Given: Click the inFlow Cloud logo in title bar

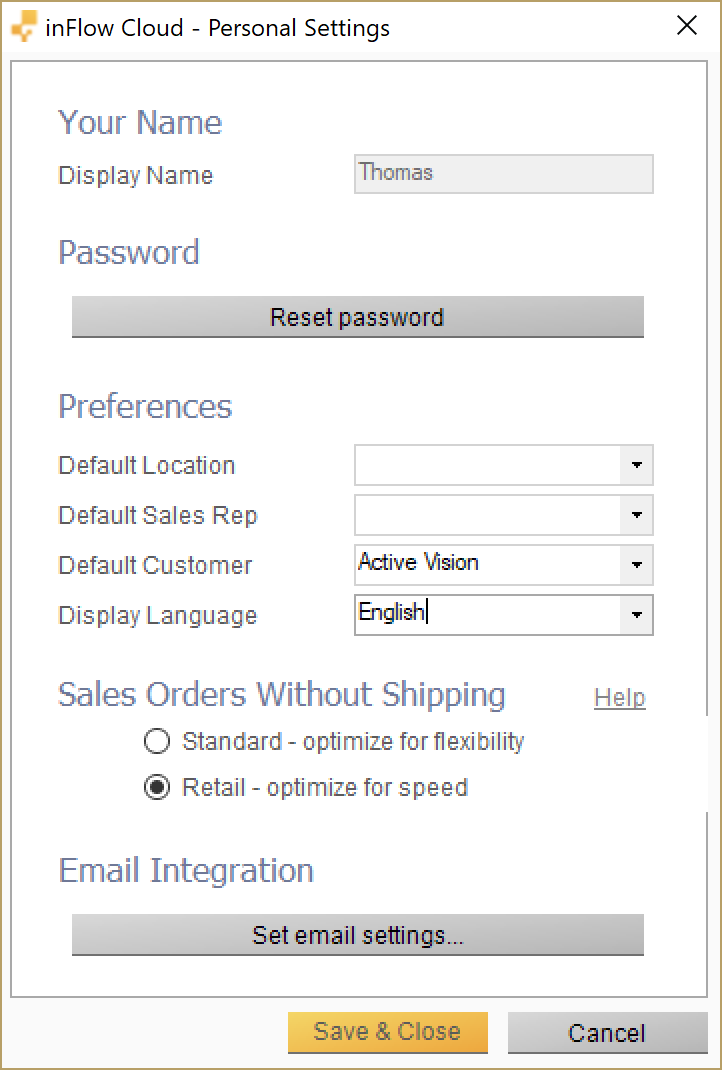Looking at the screenshot, I should point(25,28).
